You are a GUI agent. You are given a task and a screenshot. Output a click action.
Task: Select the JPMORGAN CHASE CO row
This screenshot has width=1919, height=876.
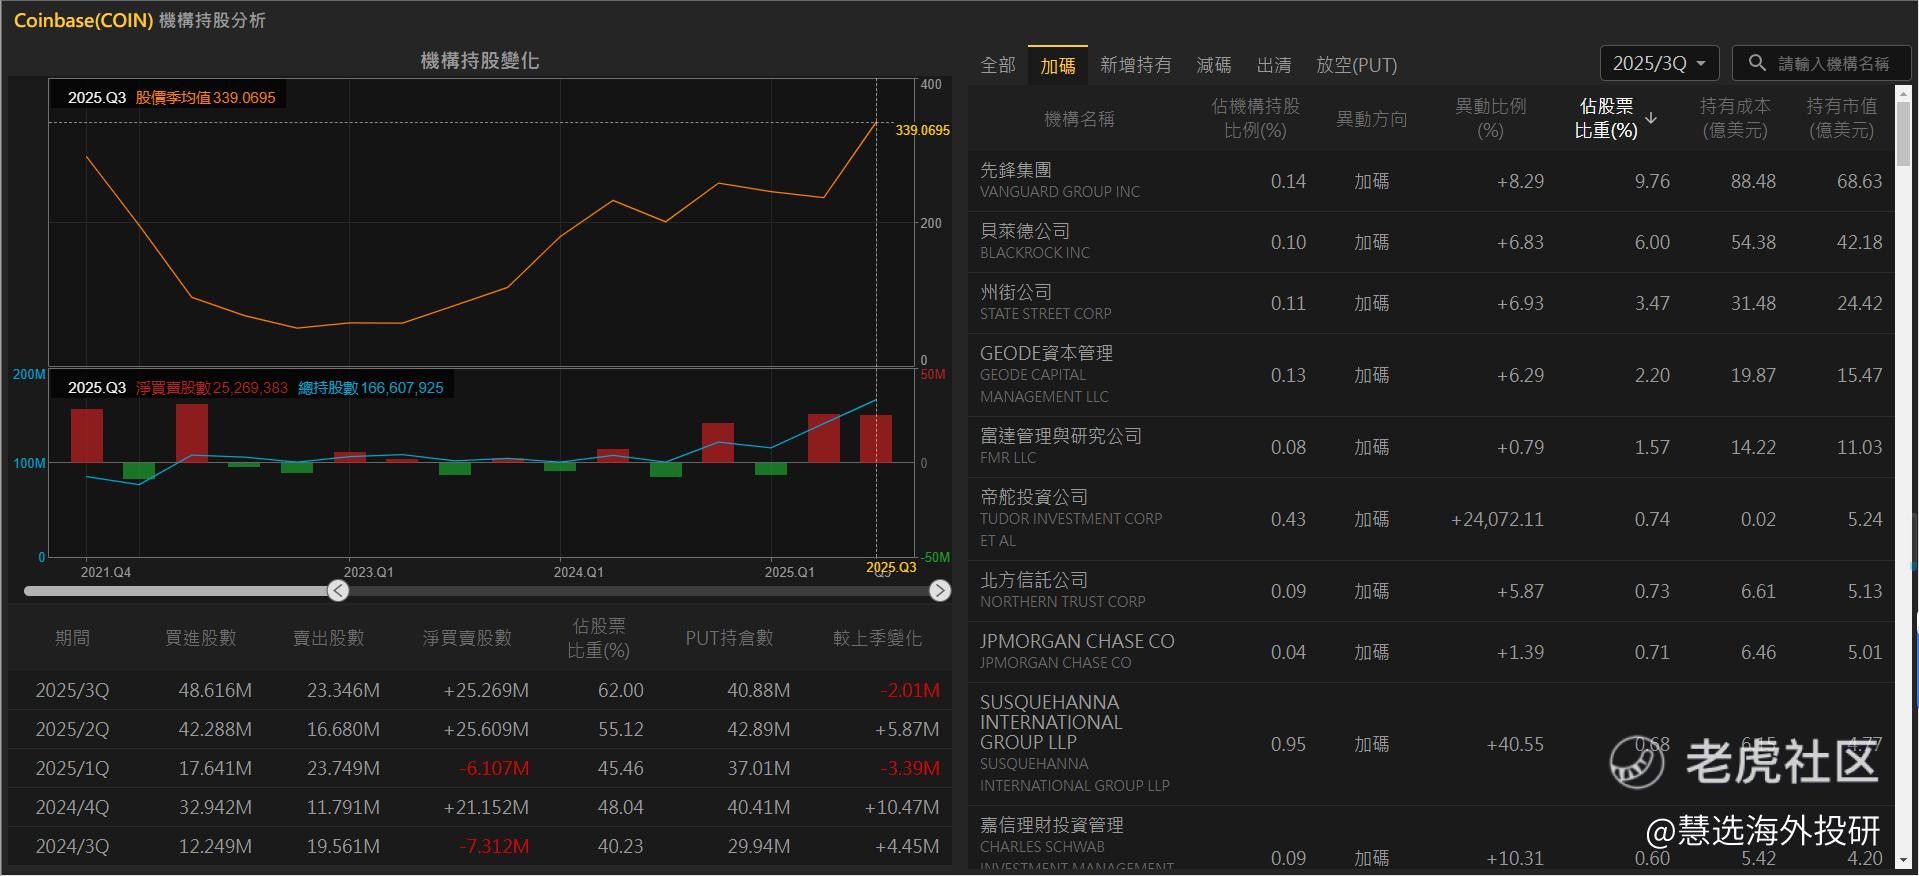(x=1431, y=652)
